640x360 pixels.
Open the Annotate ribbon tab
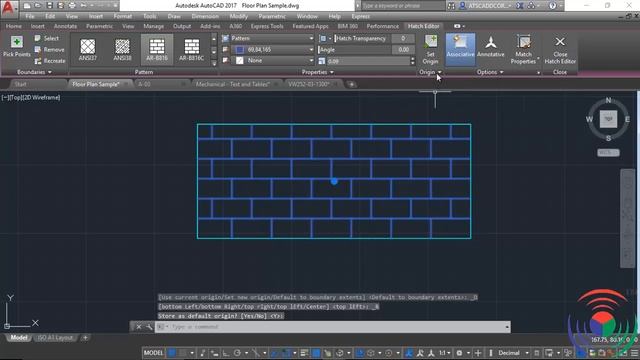click(x=65, y=26)
